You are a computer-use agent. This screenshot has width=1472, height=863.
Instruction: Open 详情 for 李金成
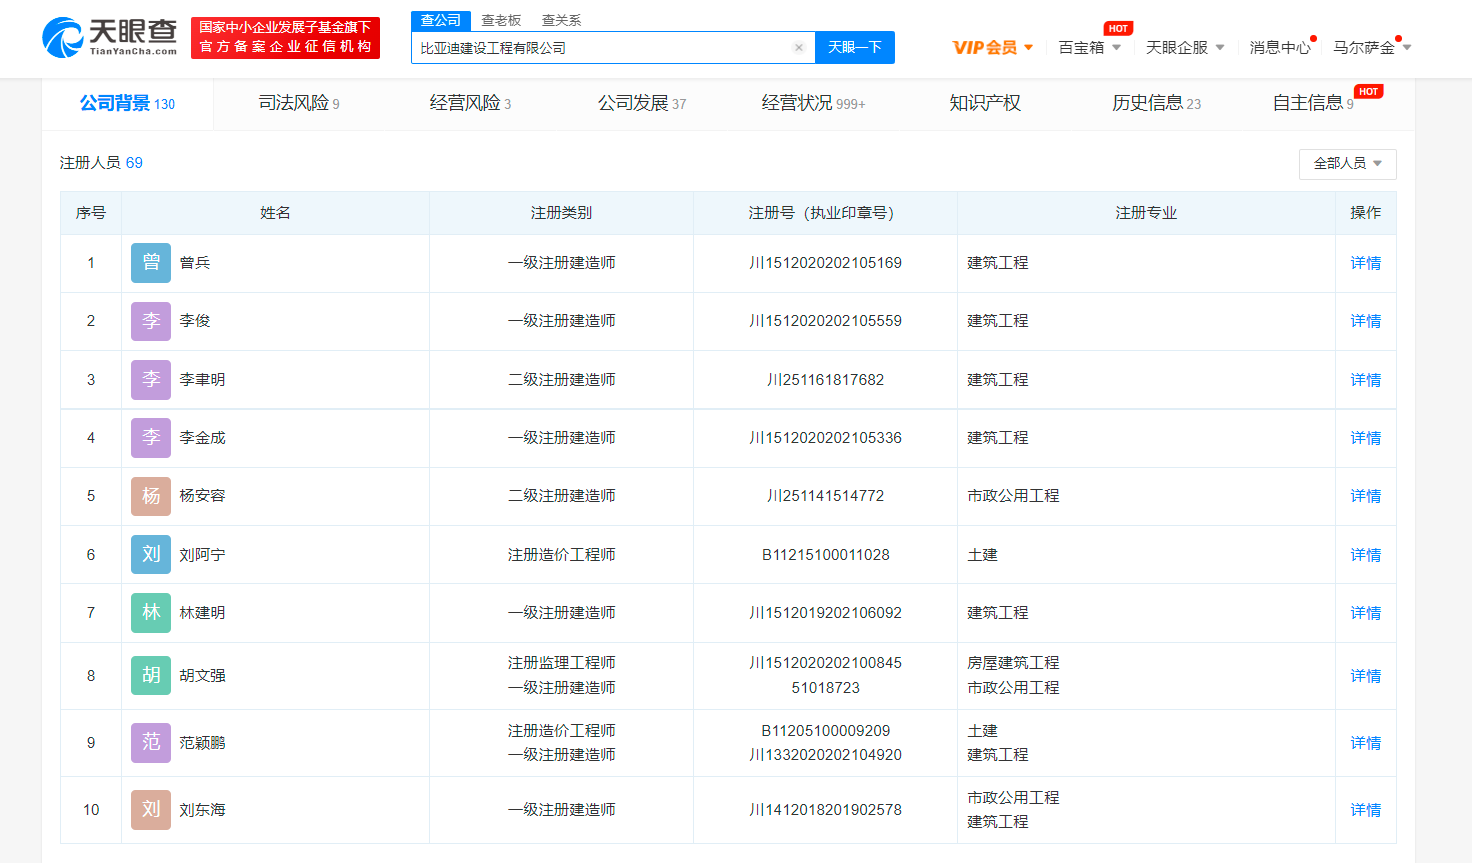(x=1365, y=438)
